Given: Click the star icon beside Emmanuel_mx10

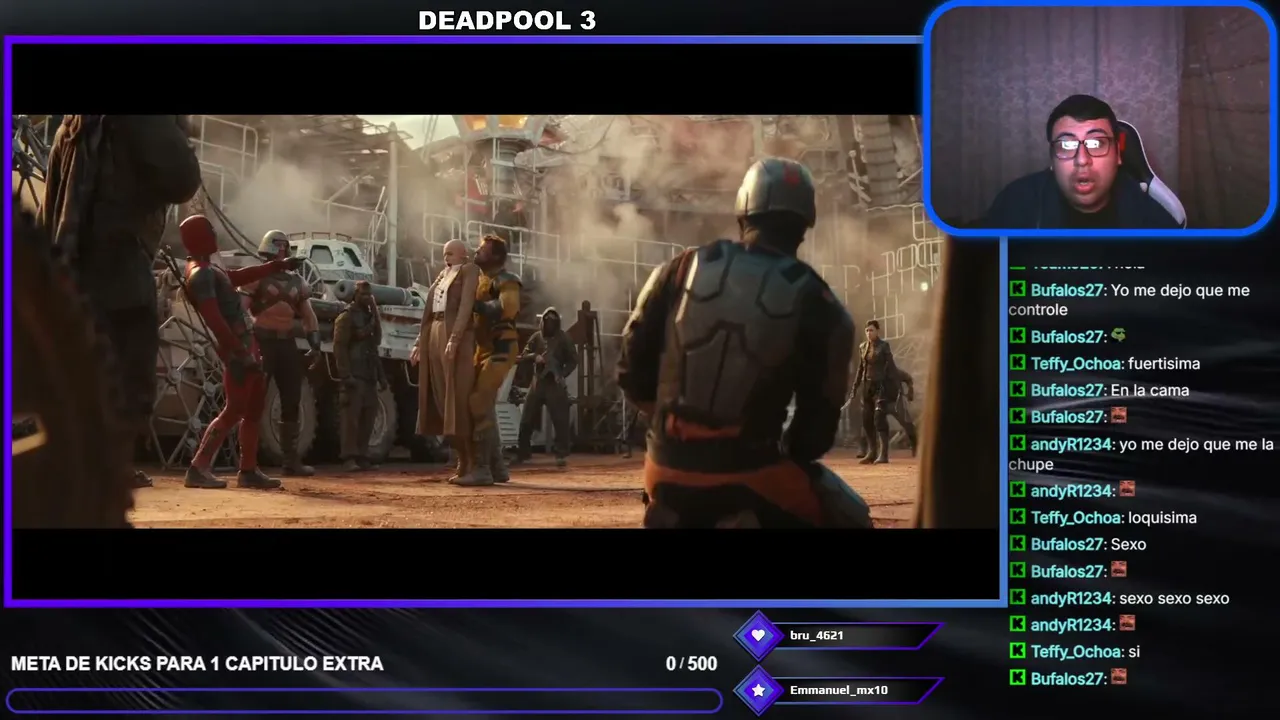Looking at the screenshot, I should coord(758,690).
